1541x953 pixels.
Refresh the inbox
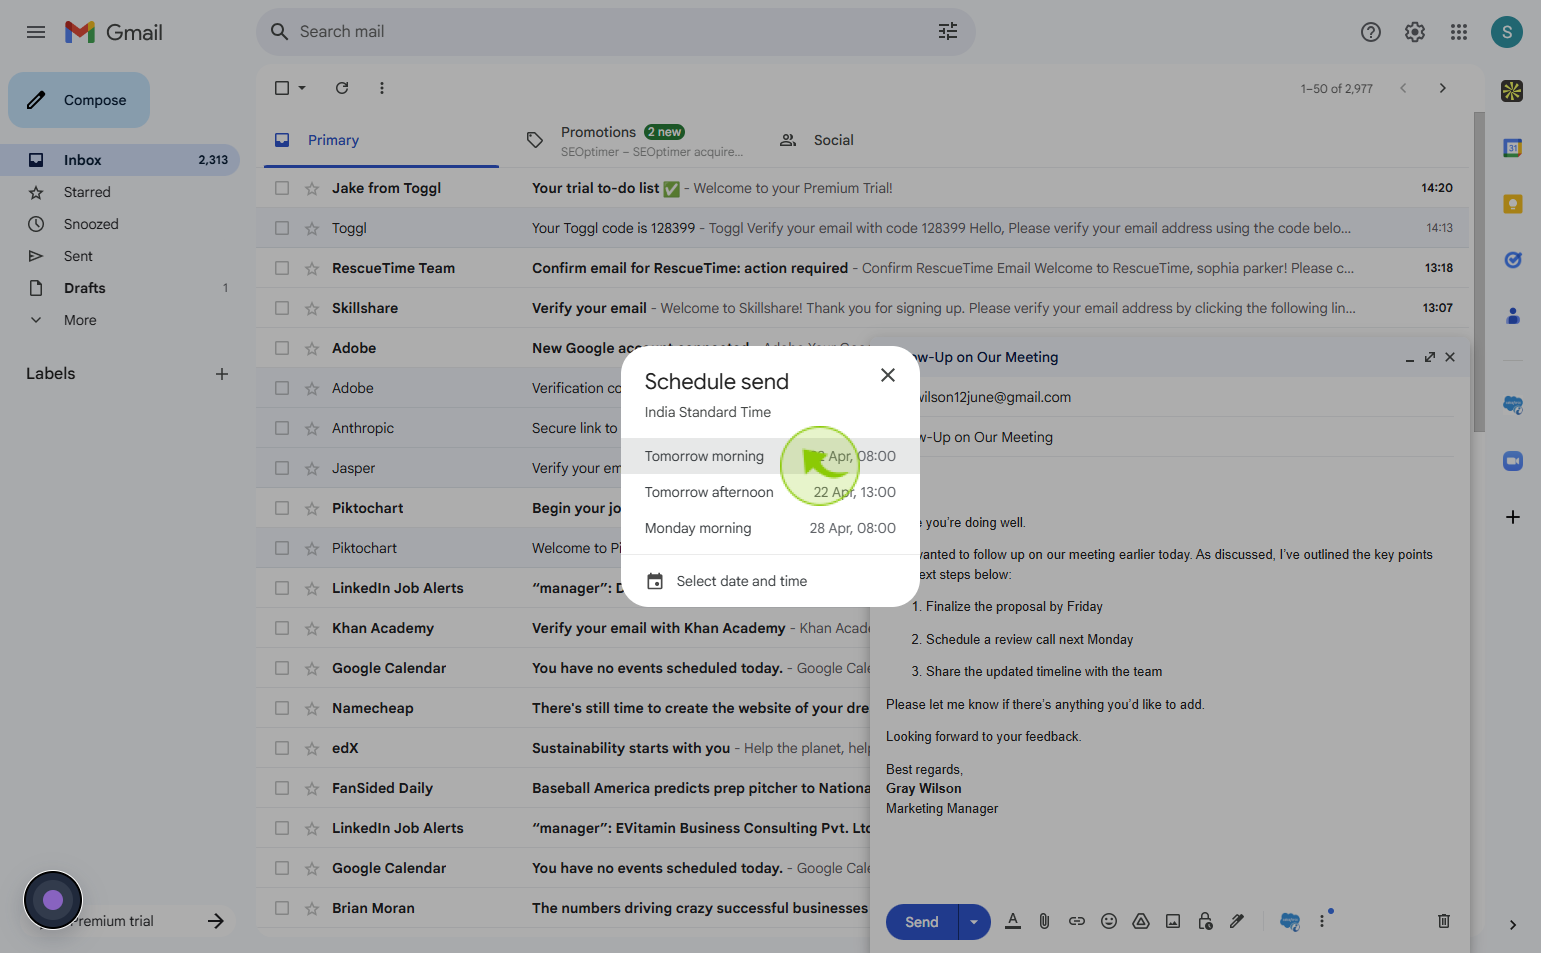[x=342, y=88]
